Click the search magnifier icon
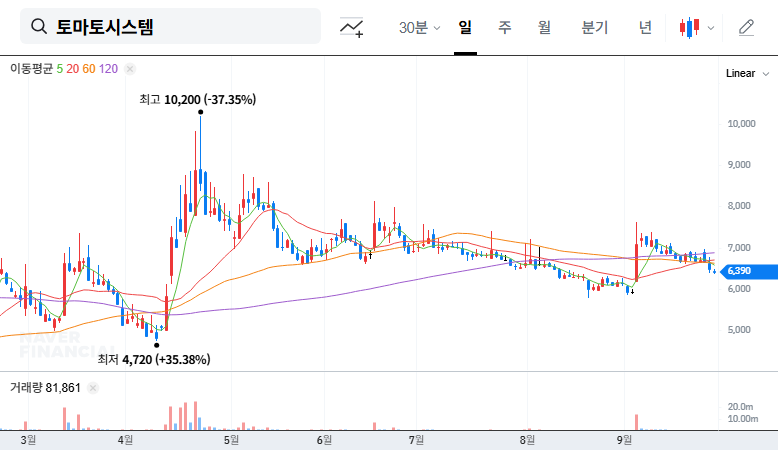The image size is (778, 450). coord(39,26)
